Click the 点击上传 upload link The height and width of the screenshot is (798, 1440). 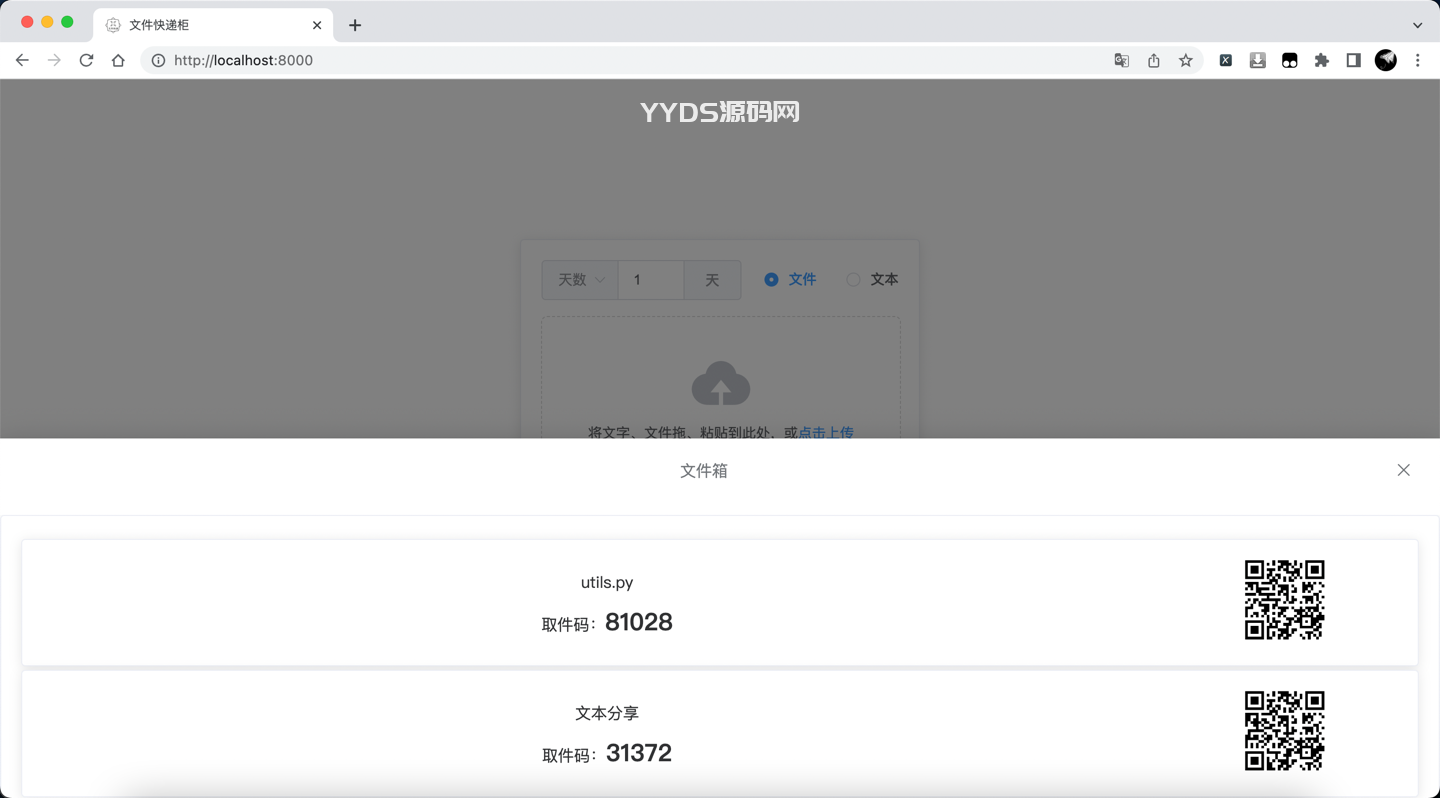(x=825, y=433)
